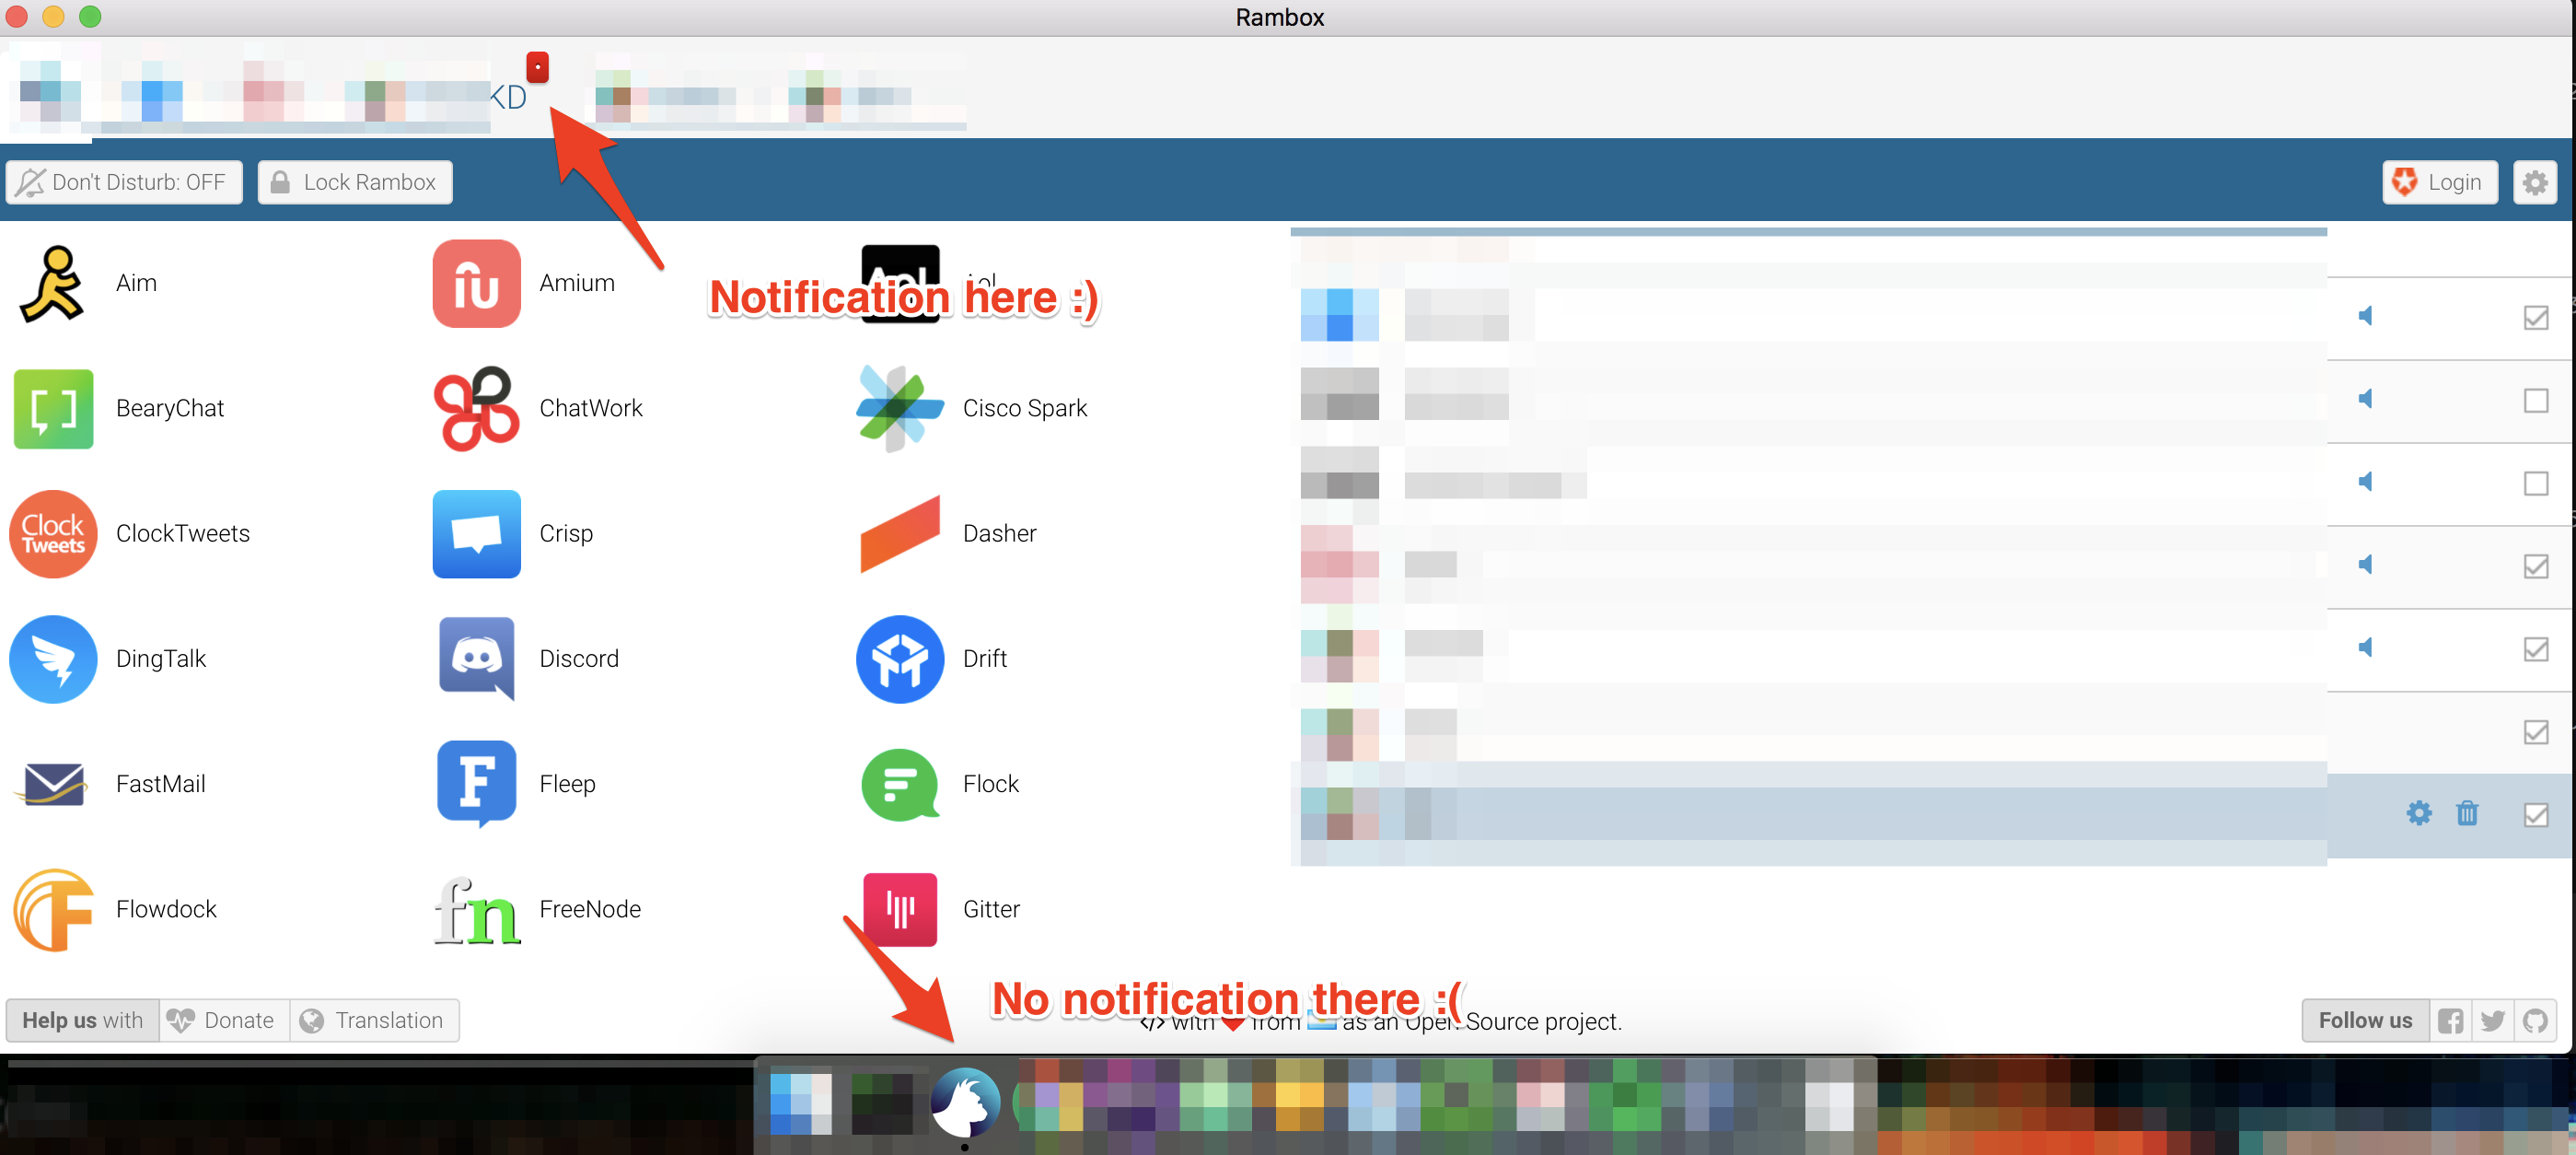Click the ChatWork service label

point(591,408)
